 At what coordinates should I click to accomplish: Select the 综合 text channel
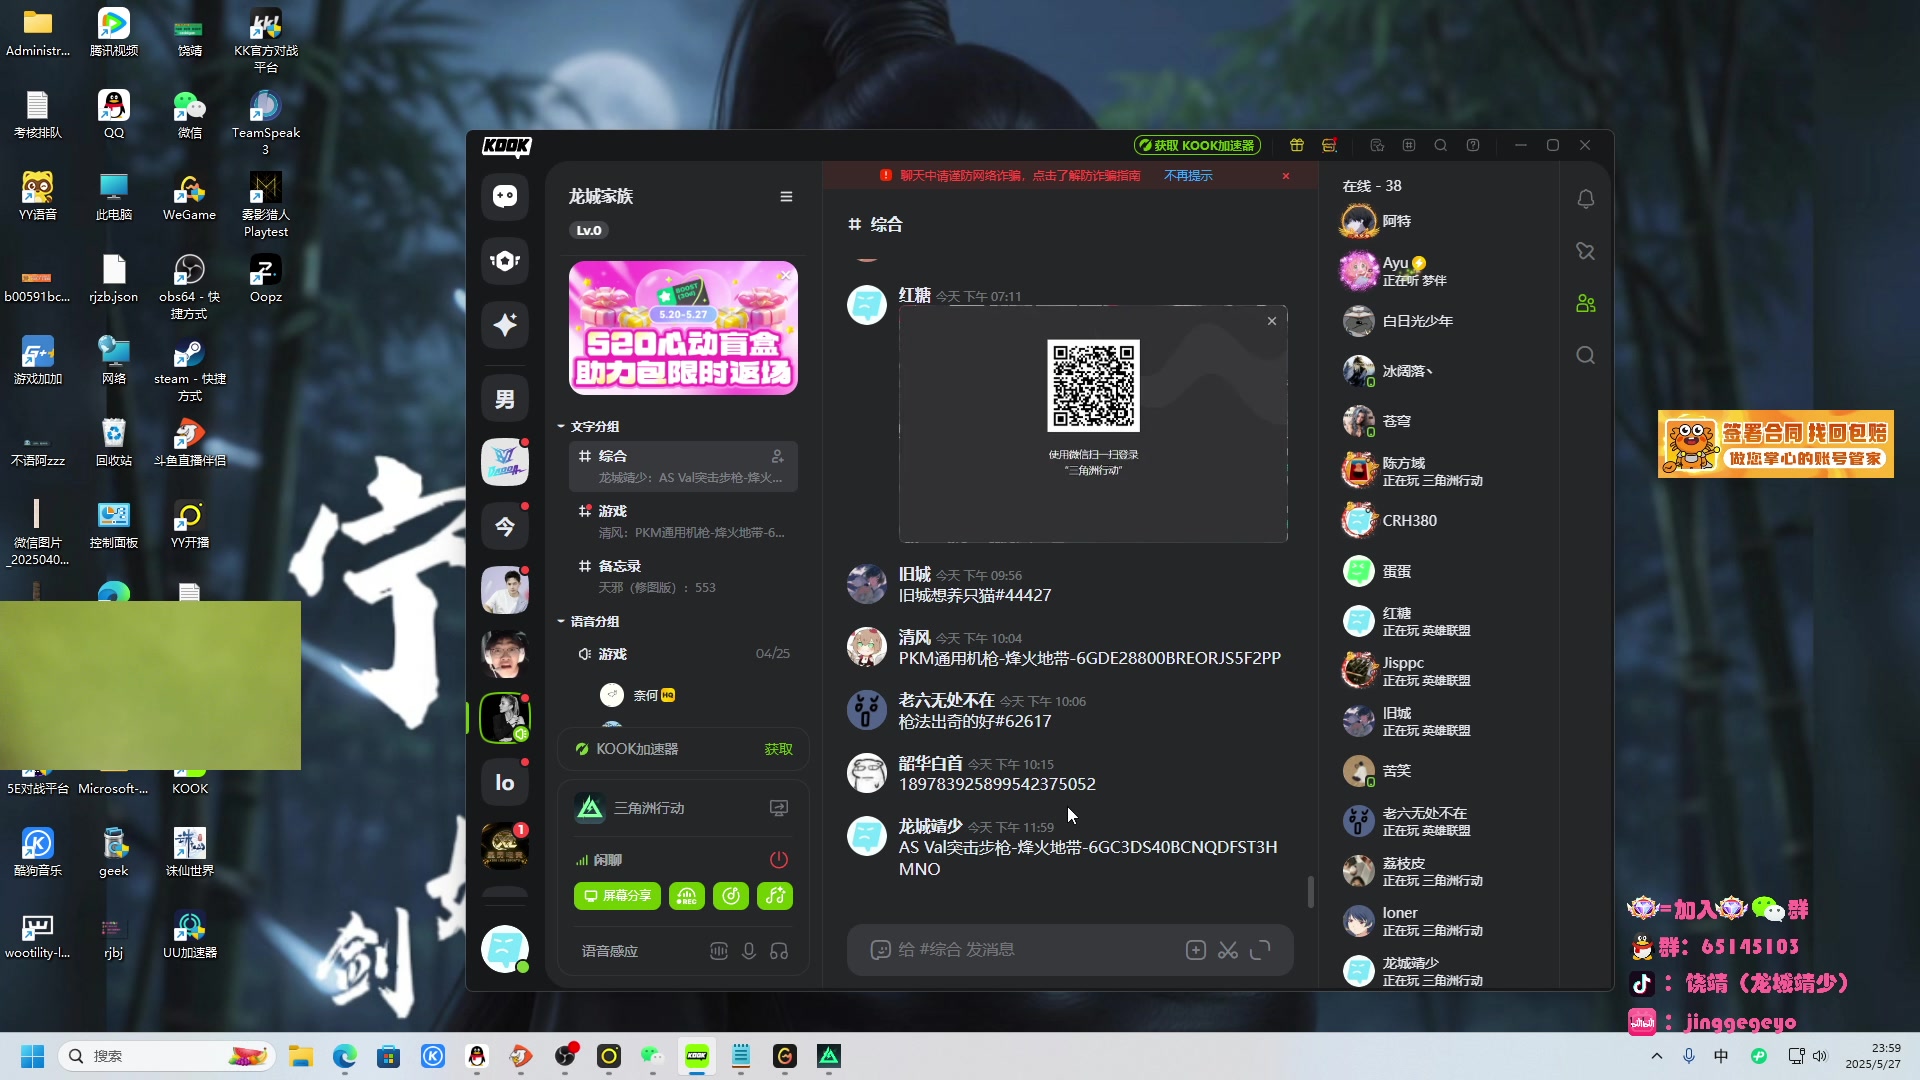coord(683,466)
